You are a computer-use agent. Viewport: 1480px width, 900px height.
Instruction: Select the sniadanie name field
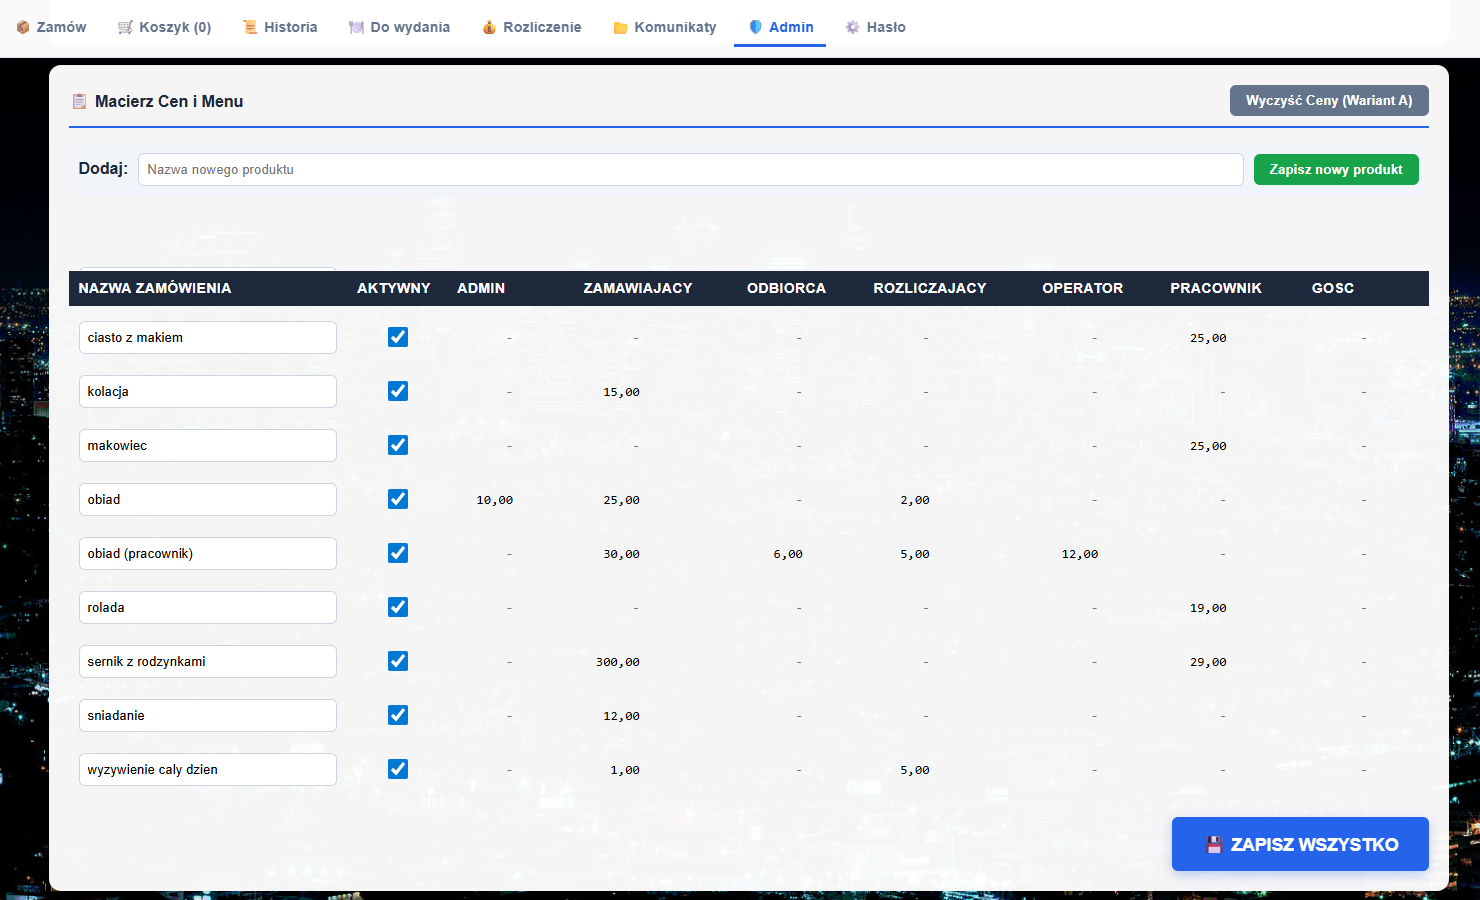point(208,715)
